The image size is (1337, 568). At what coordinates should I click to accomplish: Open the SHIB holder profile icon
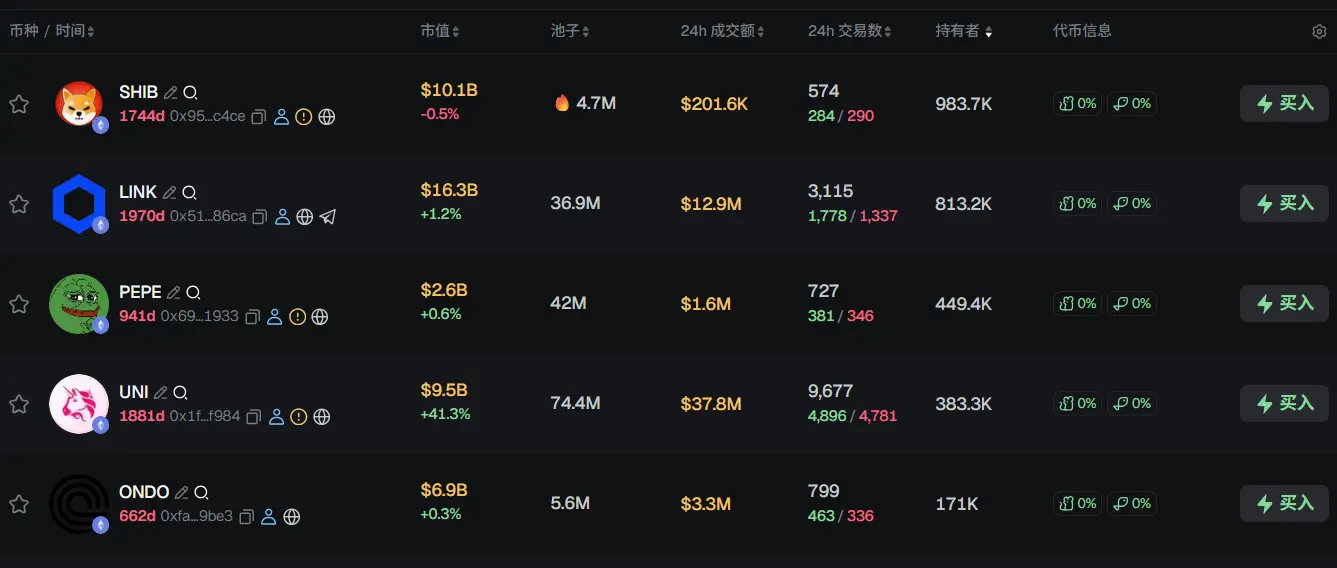[x=281, y=117]
